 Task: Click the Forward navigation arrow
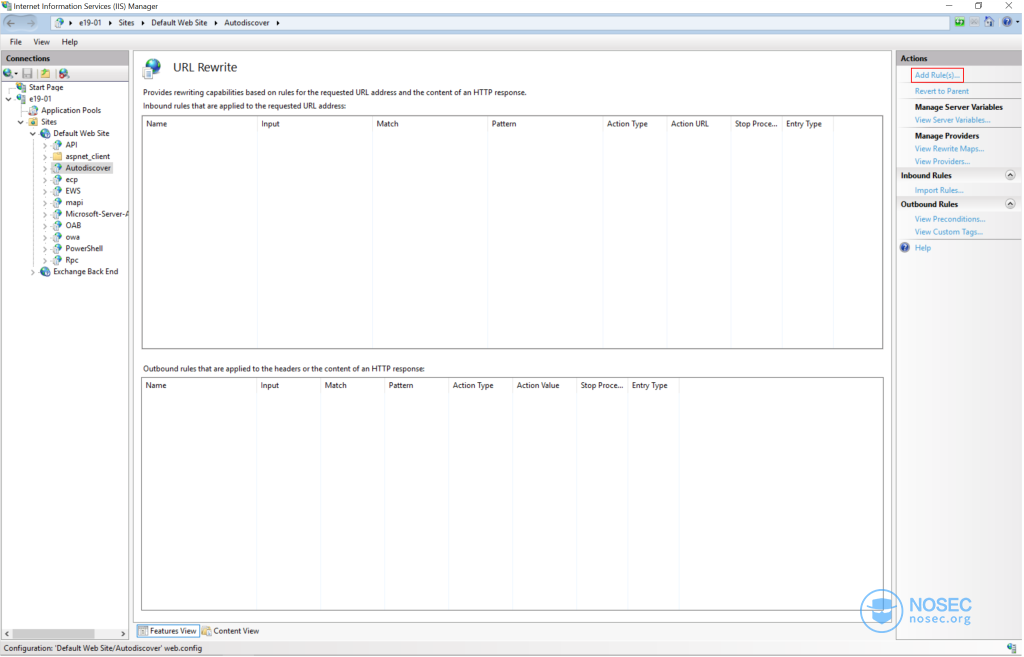tap(30, 23)
